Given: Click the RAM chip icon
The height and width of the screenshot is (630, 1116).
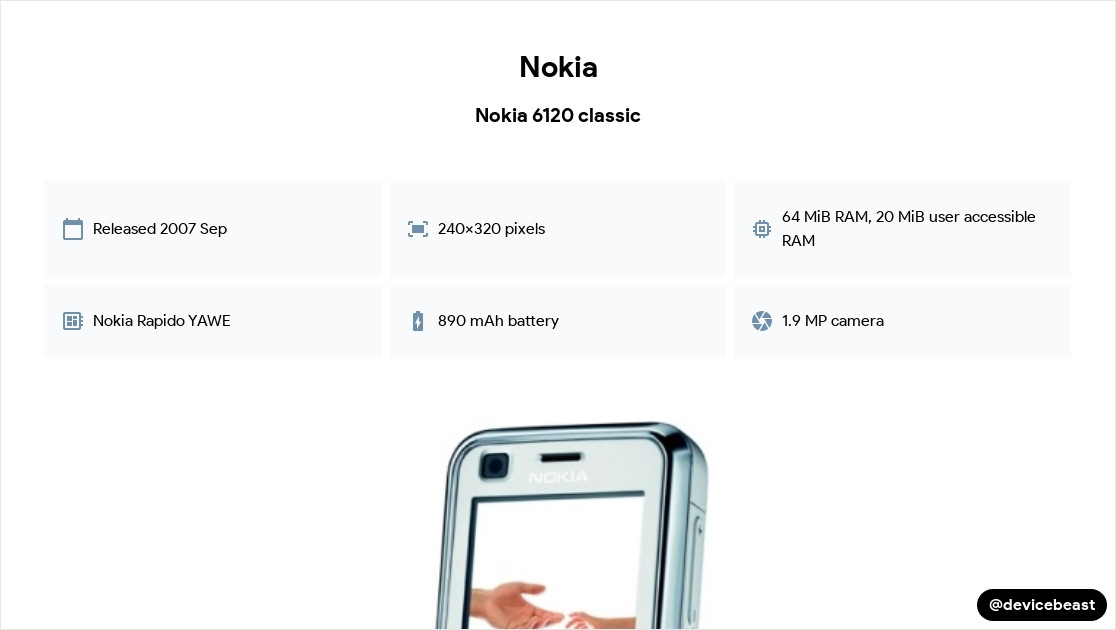Looking at the screenshot, I should click(762, 229).
